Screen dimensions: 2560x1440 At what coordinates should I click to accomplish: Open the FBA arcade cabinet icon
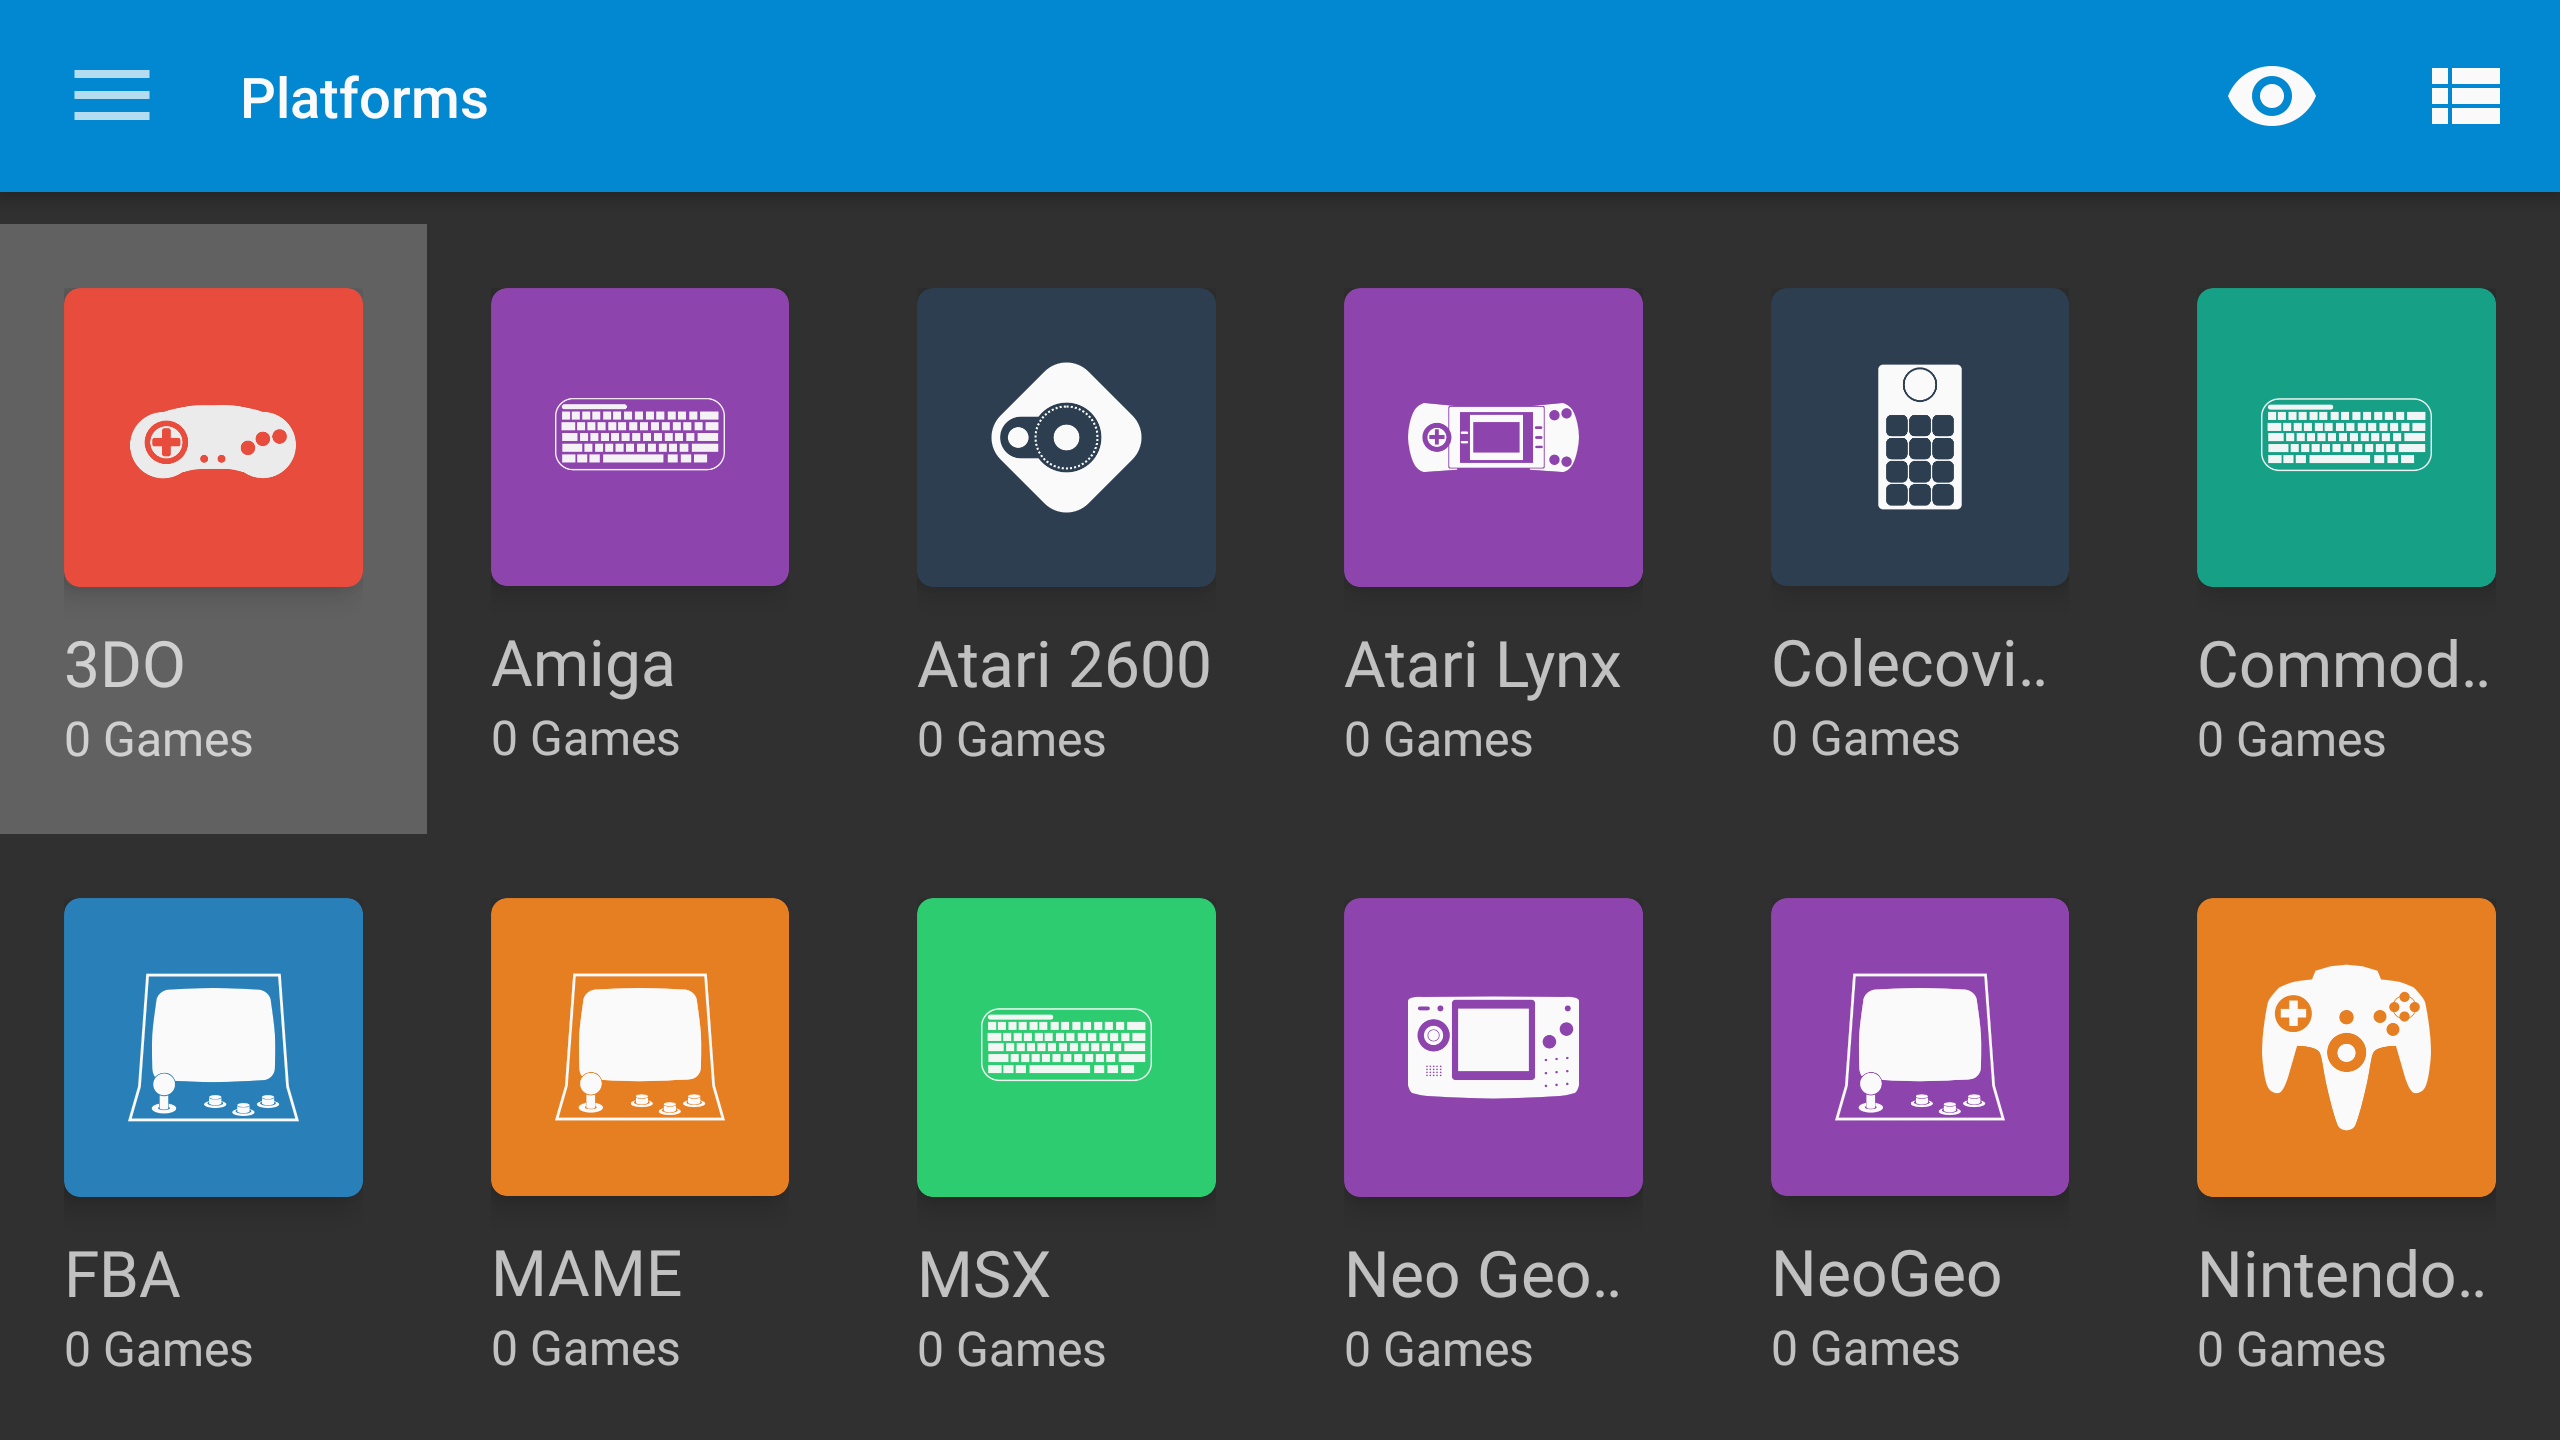click(x=213, y=1047)
